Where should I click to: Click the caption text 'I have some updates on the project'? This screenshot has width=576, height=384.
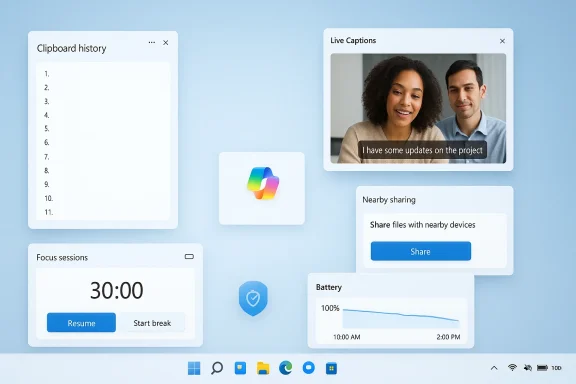(x=422, y=150)
